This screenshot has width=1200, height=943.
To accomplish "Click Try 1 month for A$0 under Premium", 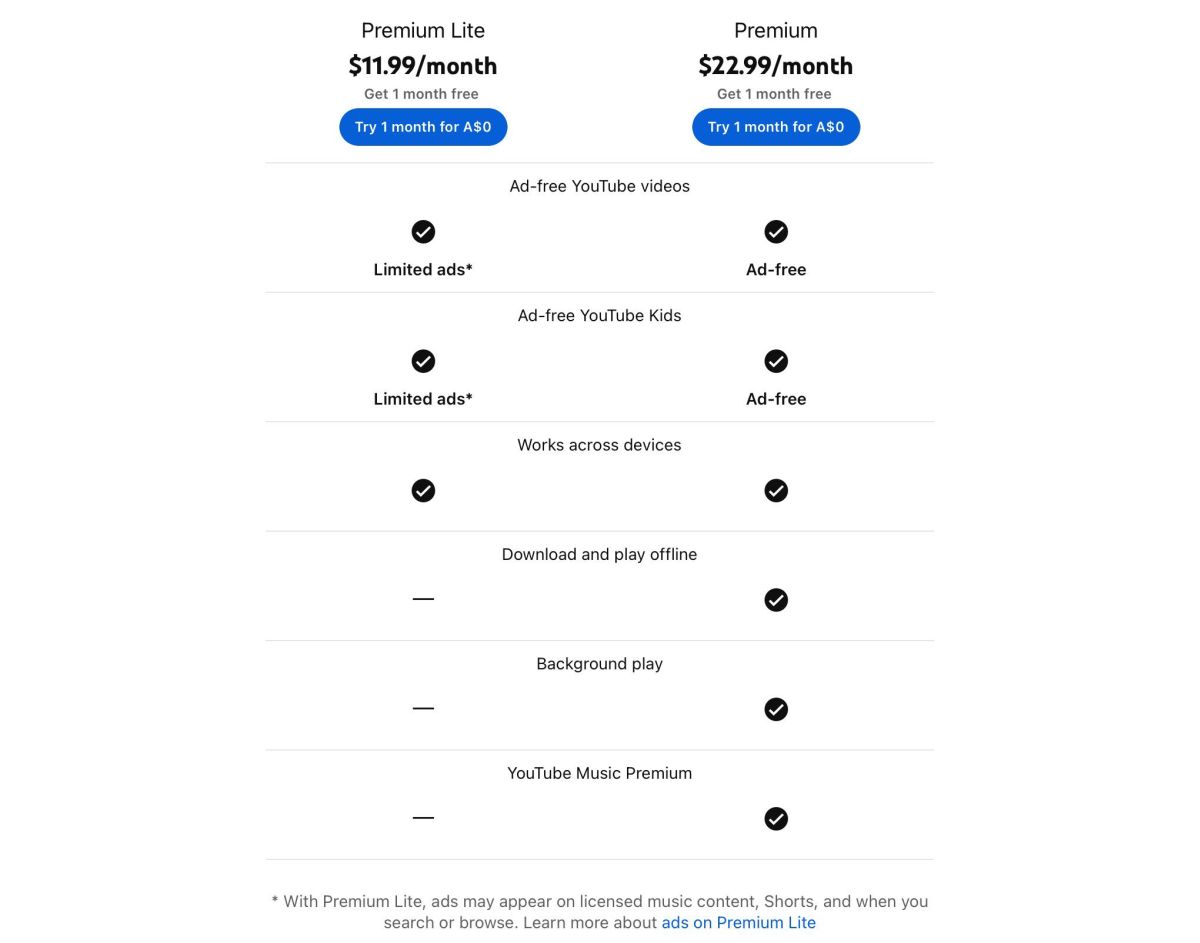I will [776, 126].
